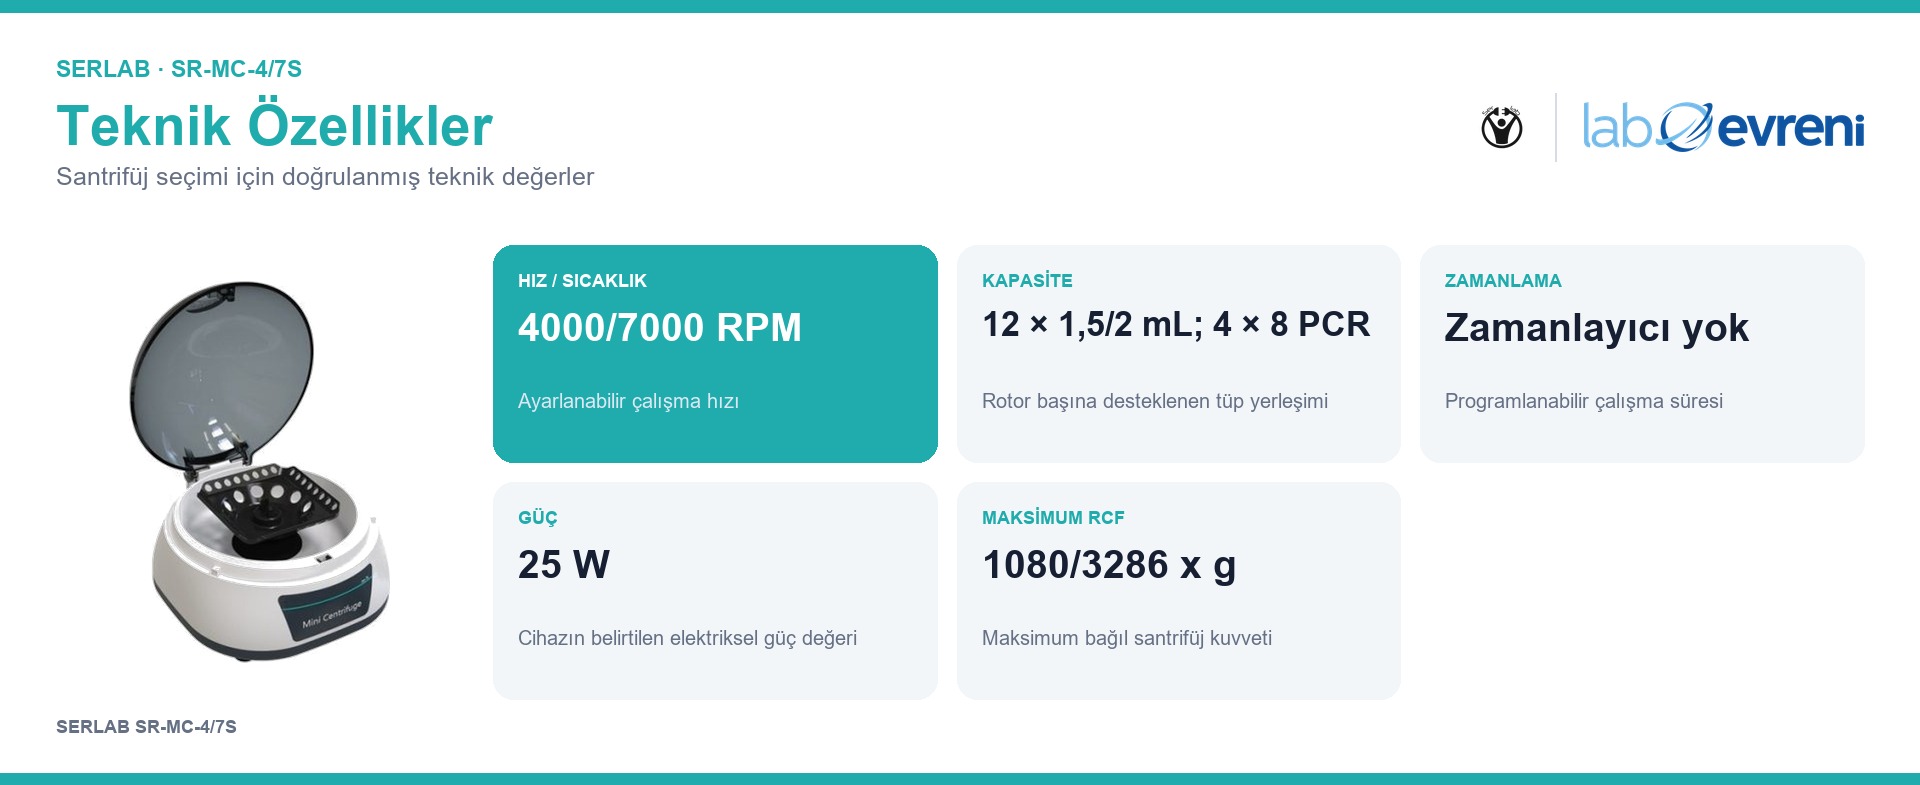Image resolution: width=1920 pixels, height=785 pixels.
Task: Click the 'Santrifüj seçimi için doğrulanmış' subtitle
Action: click(x=325, y=177)
